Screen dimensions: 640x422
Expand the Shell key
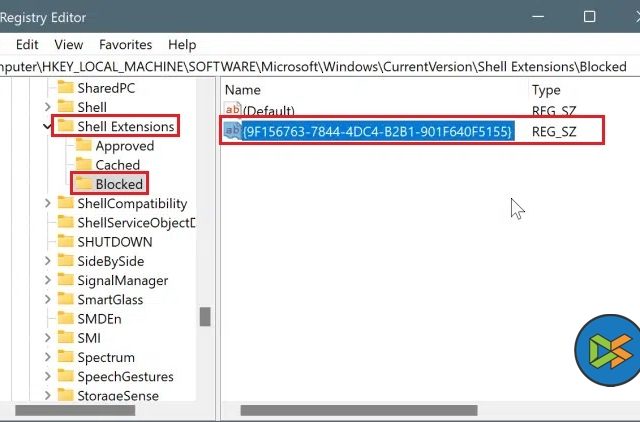point(48,107)
